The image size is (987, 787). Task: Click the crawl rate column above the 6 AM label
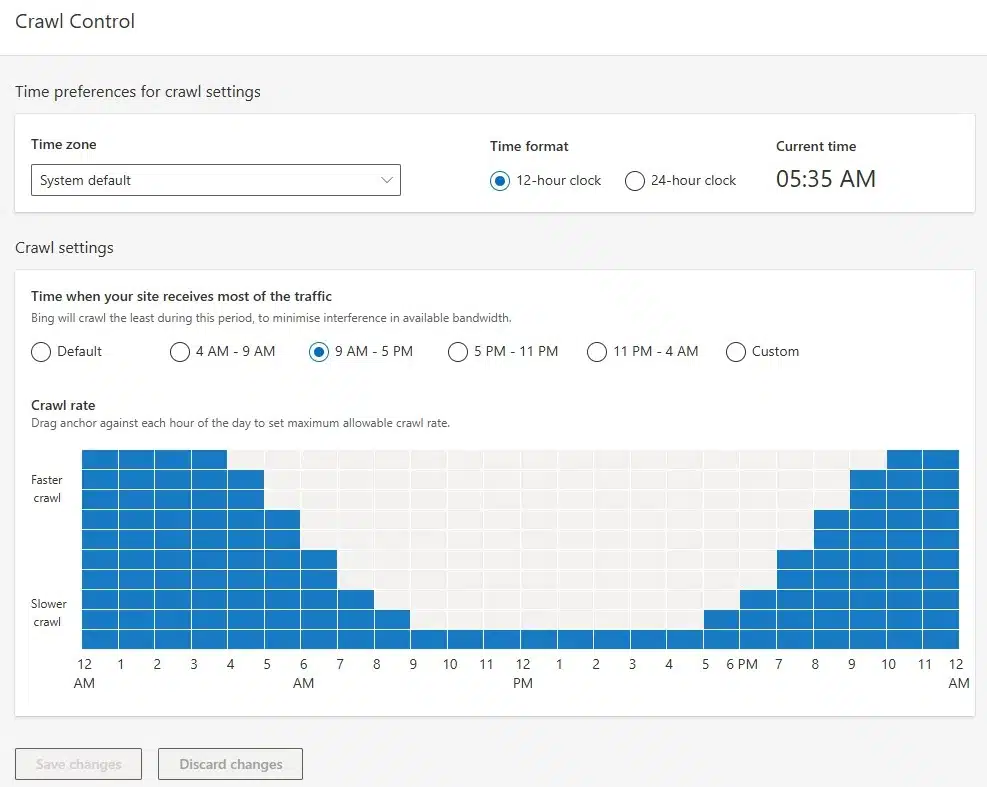(319, 549)
